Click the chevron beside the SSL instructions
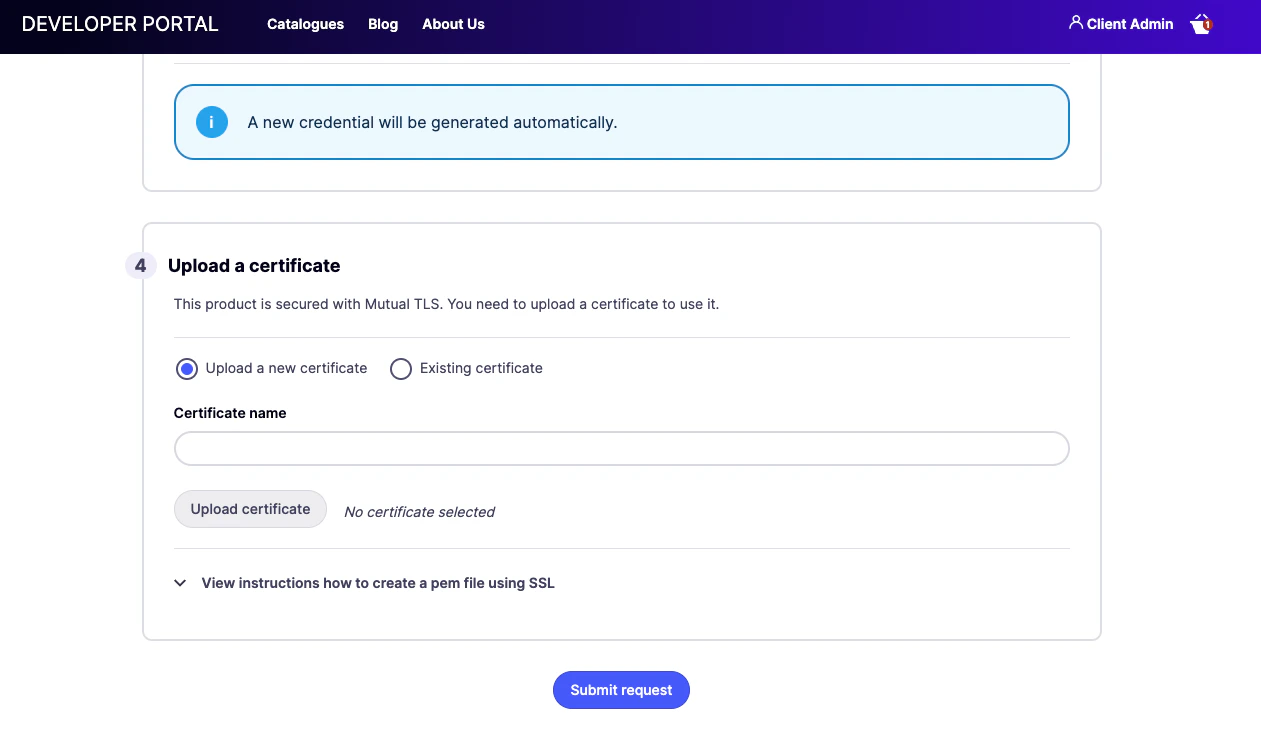 (180, 582)
